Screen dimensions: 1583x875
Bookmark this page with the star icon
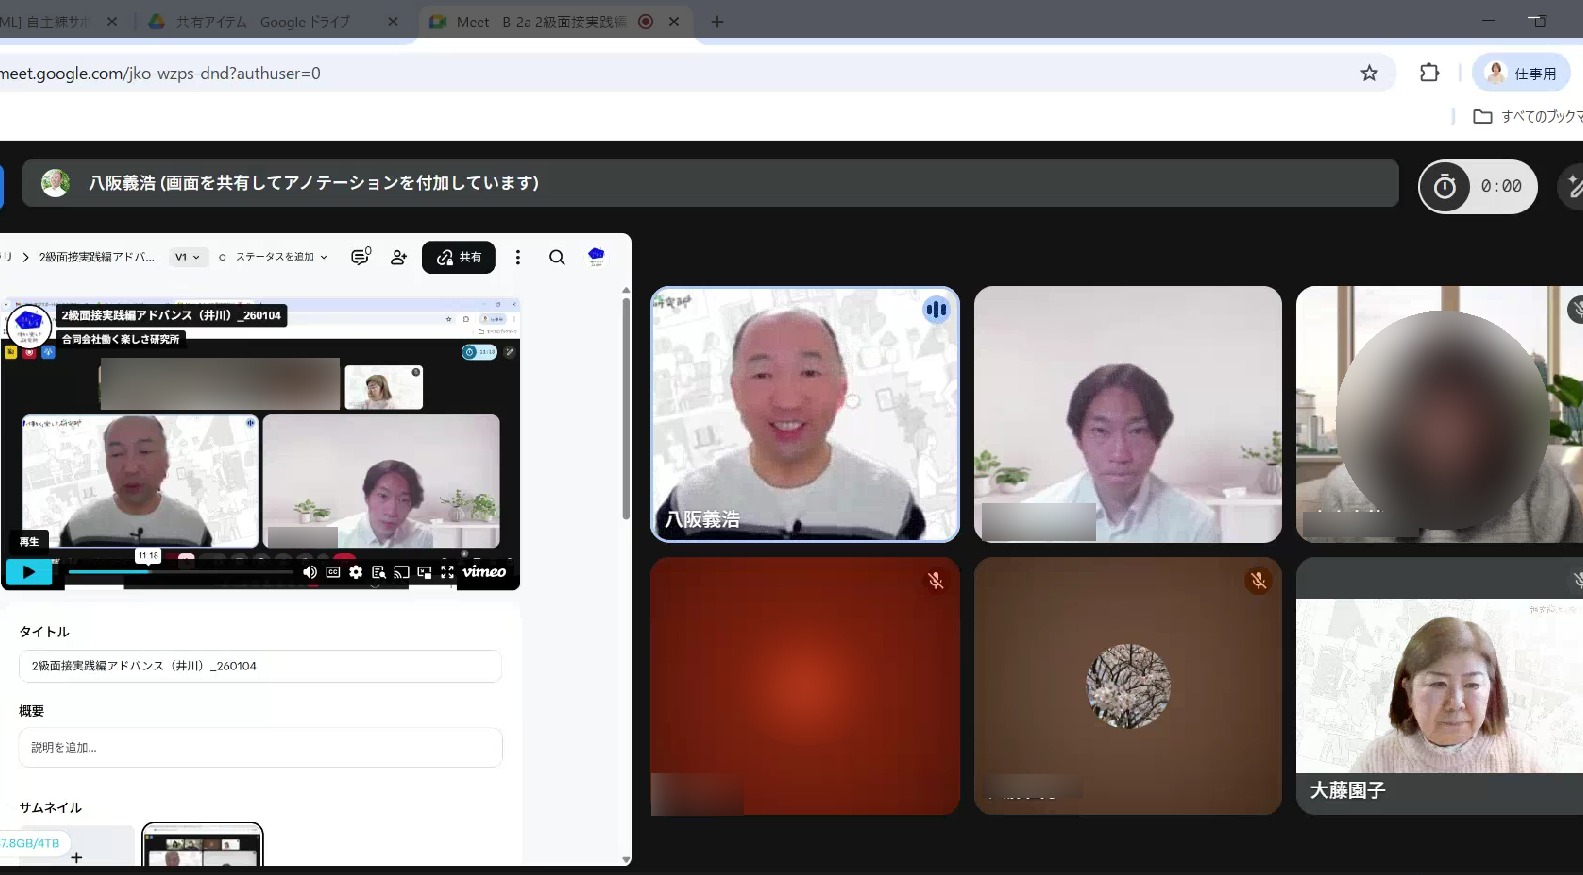coord(1369,73)
